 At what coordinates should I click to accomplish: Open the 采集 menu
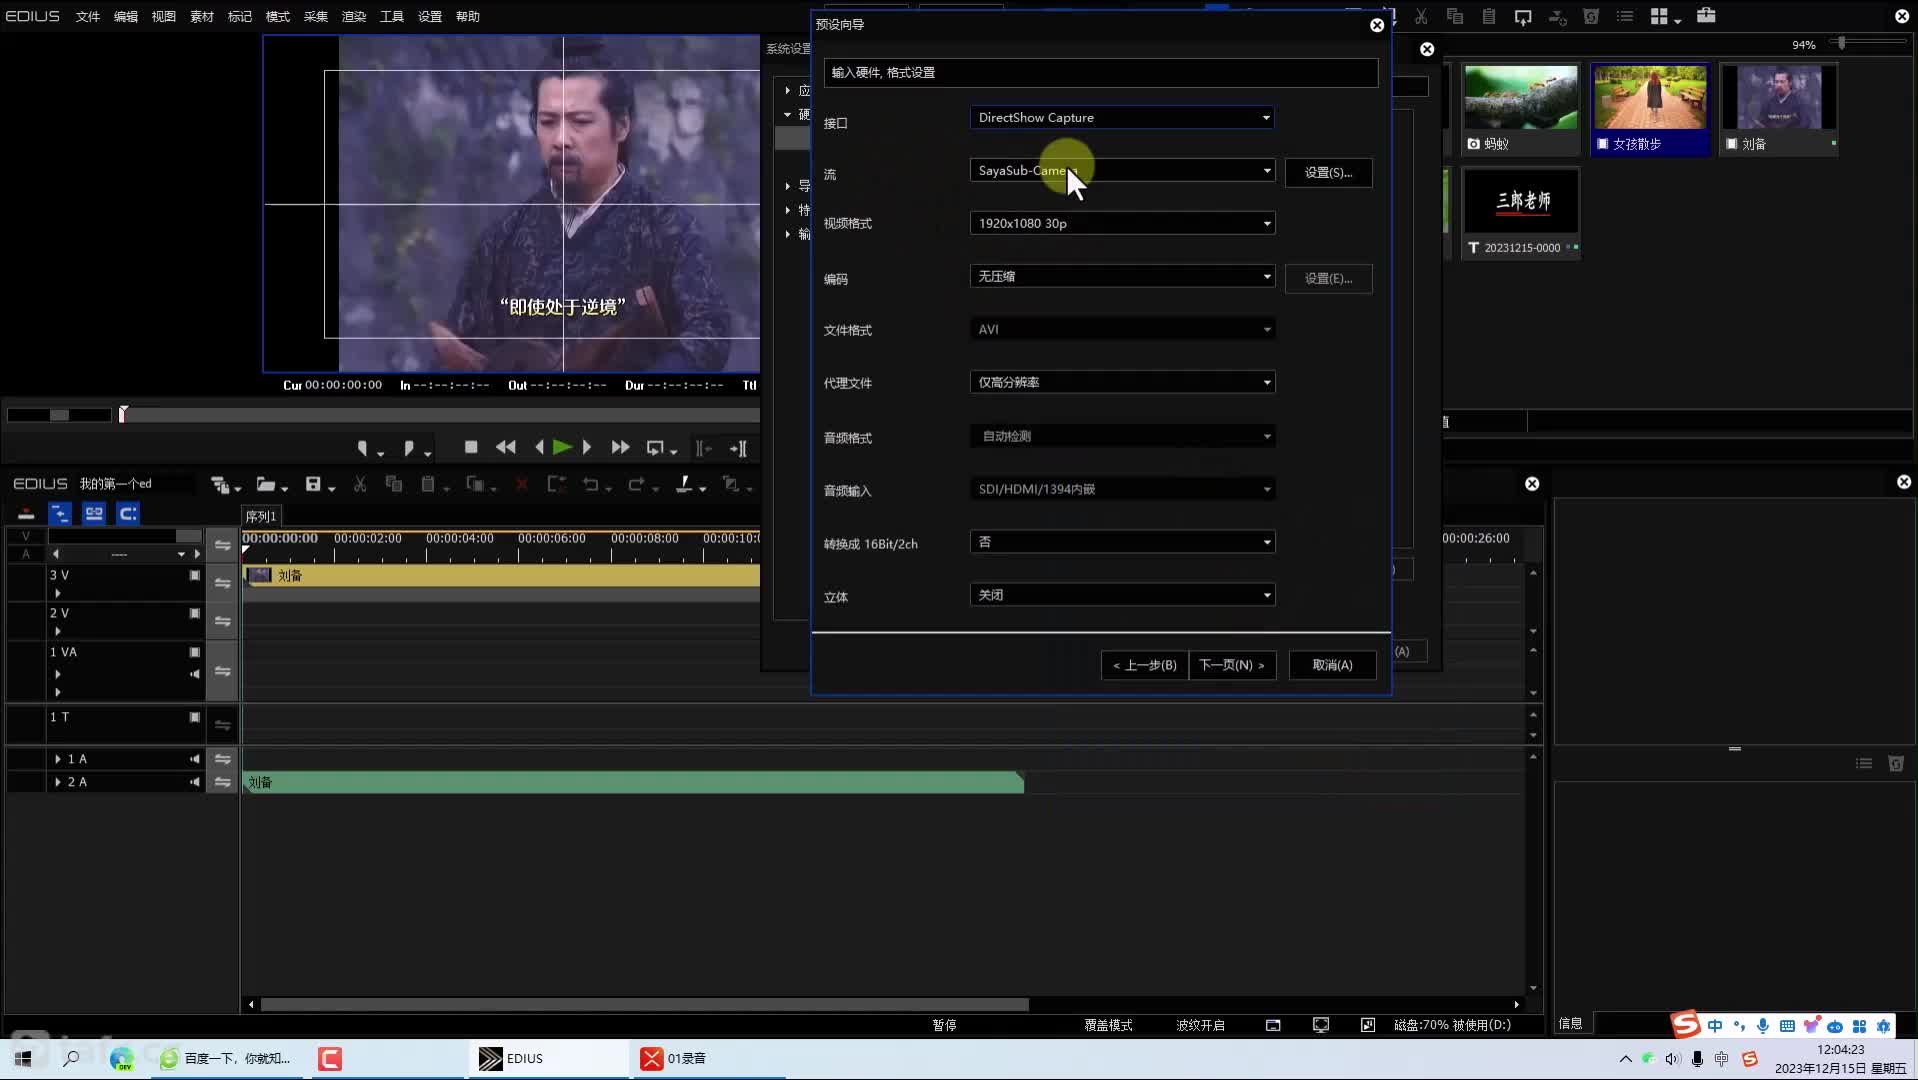[316, 17]
